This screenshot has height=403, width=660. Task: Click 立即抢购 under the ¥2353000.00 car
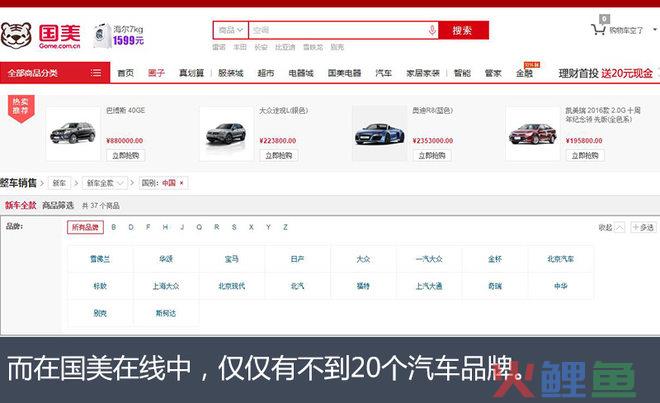[432, 155]
